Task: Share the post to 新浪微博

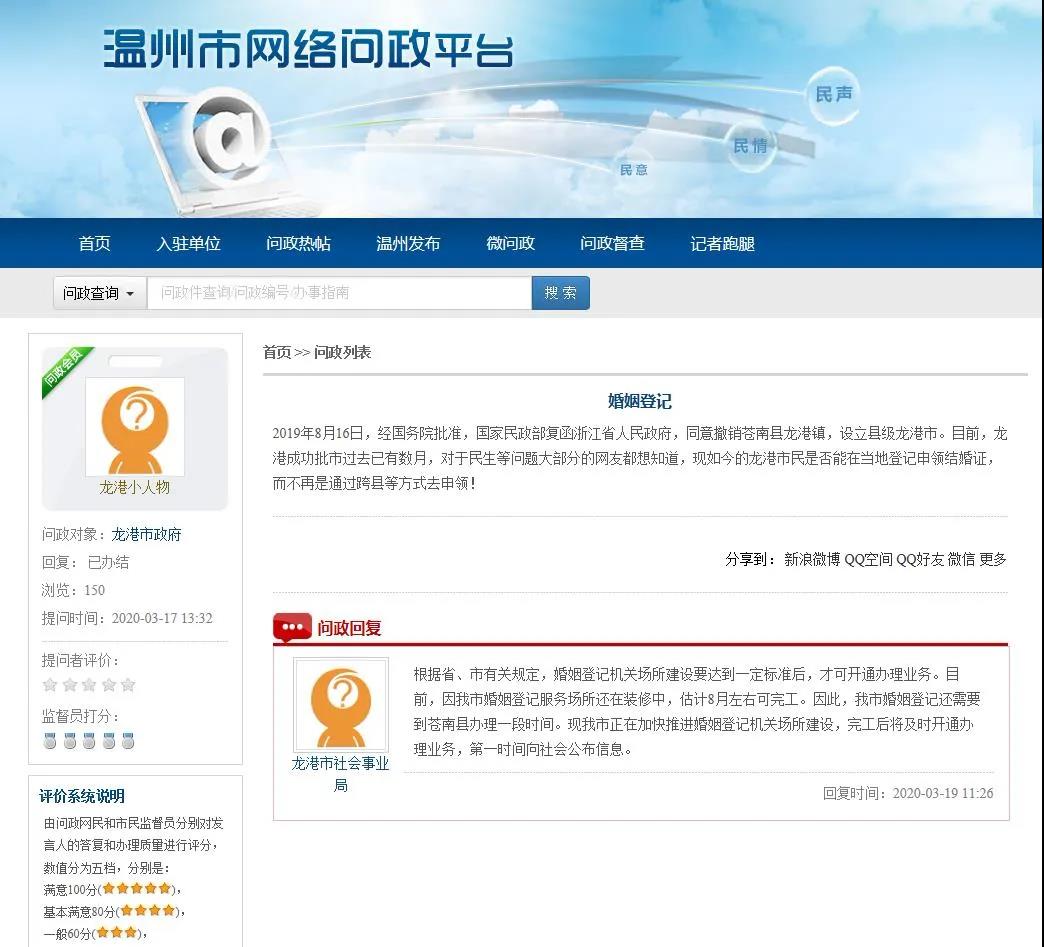Action: coord(811,559)
